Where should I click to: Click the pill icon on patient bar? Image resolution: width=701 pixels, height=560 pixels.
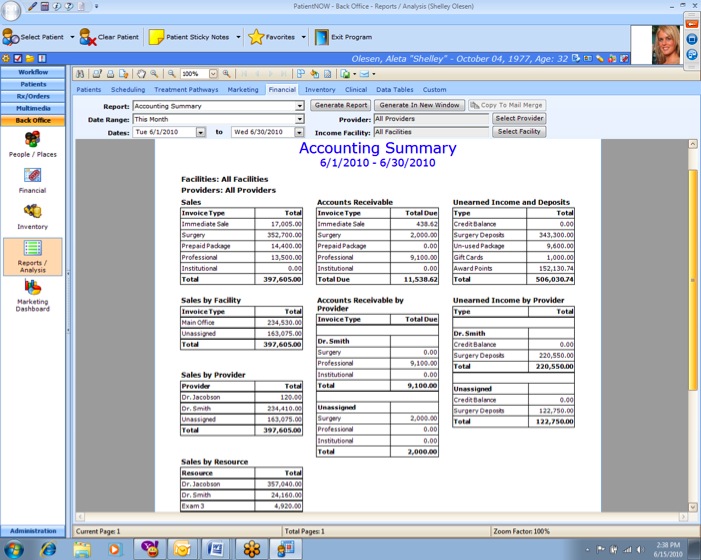tap(600, 59)
